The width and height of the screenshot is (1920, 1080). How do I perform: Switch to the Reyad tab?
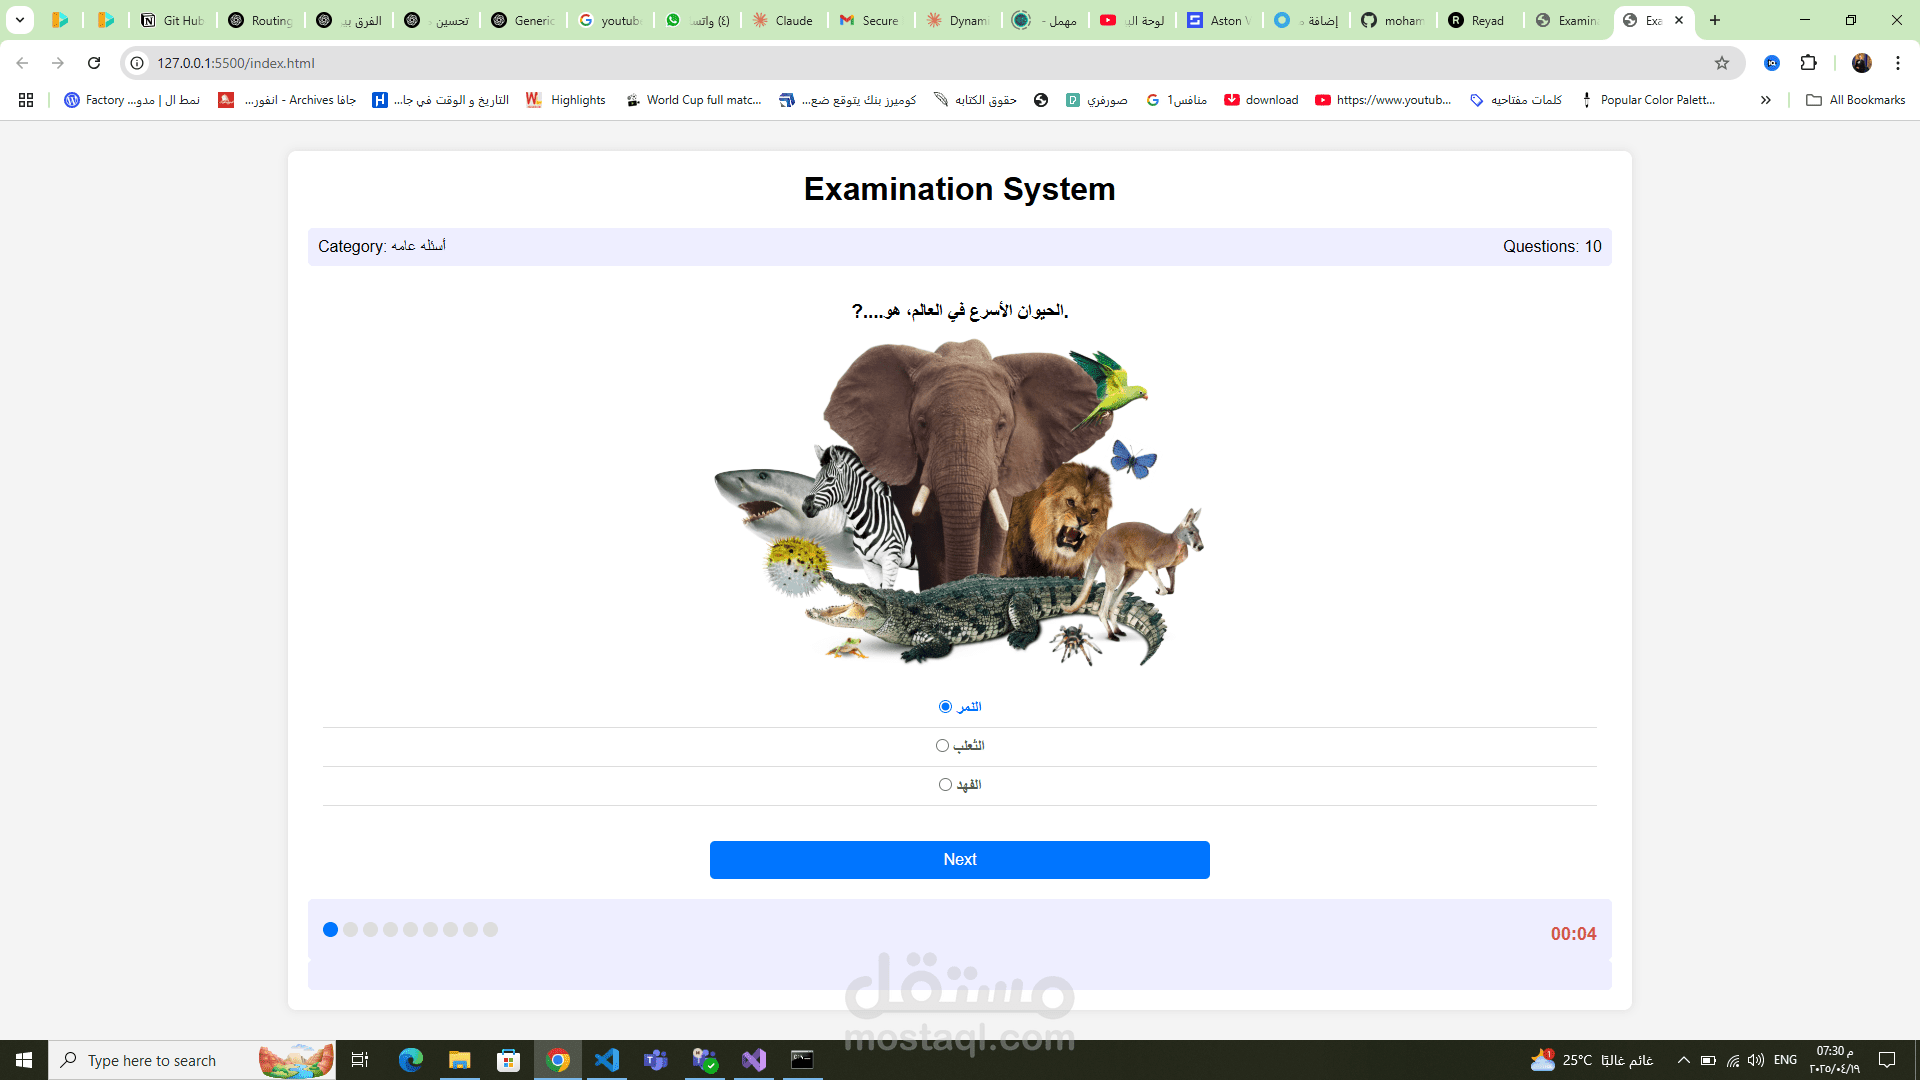[1479, 20]
